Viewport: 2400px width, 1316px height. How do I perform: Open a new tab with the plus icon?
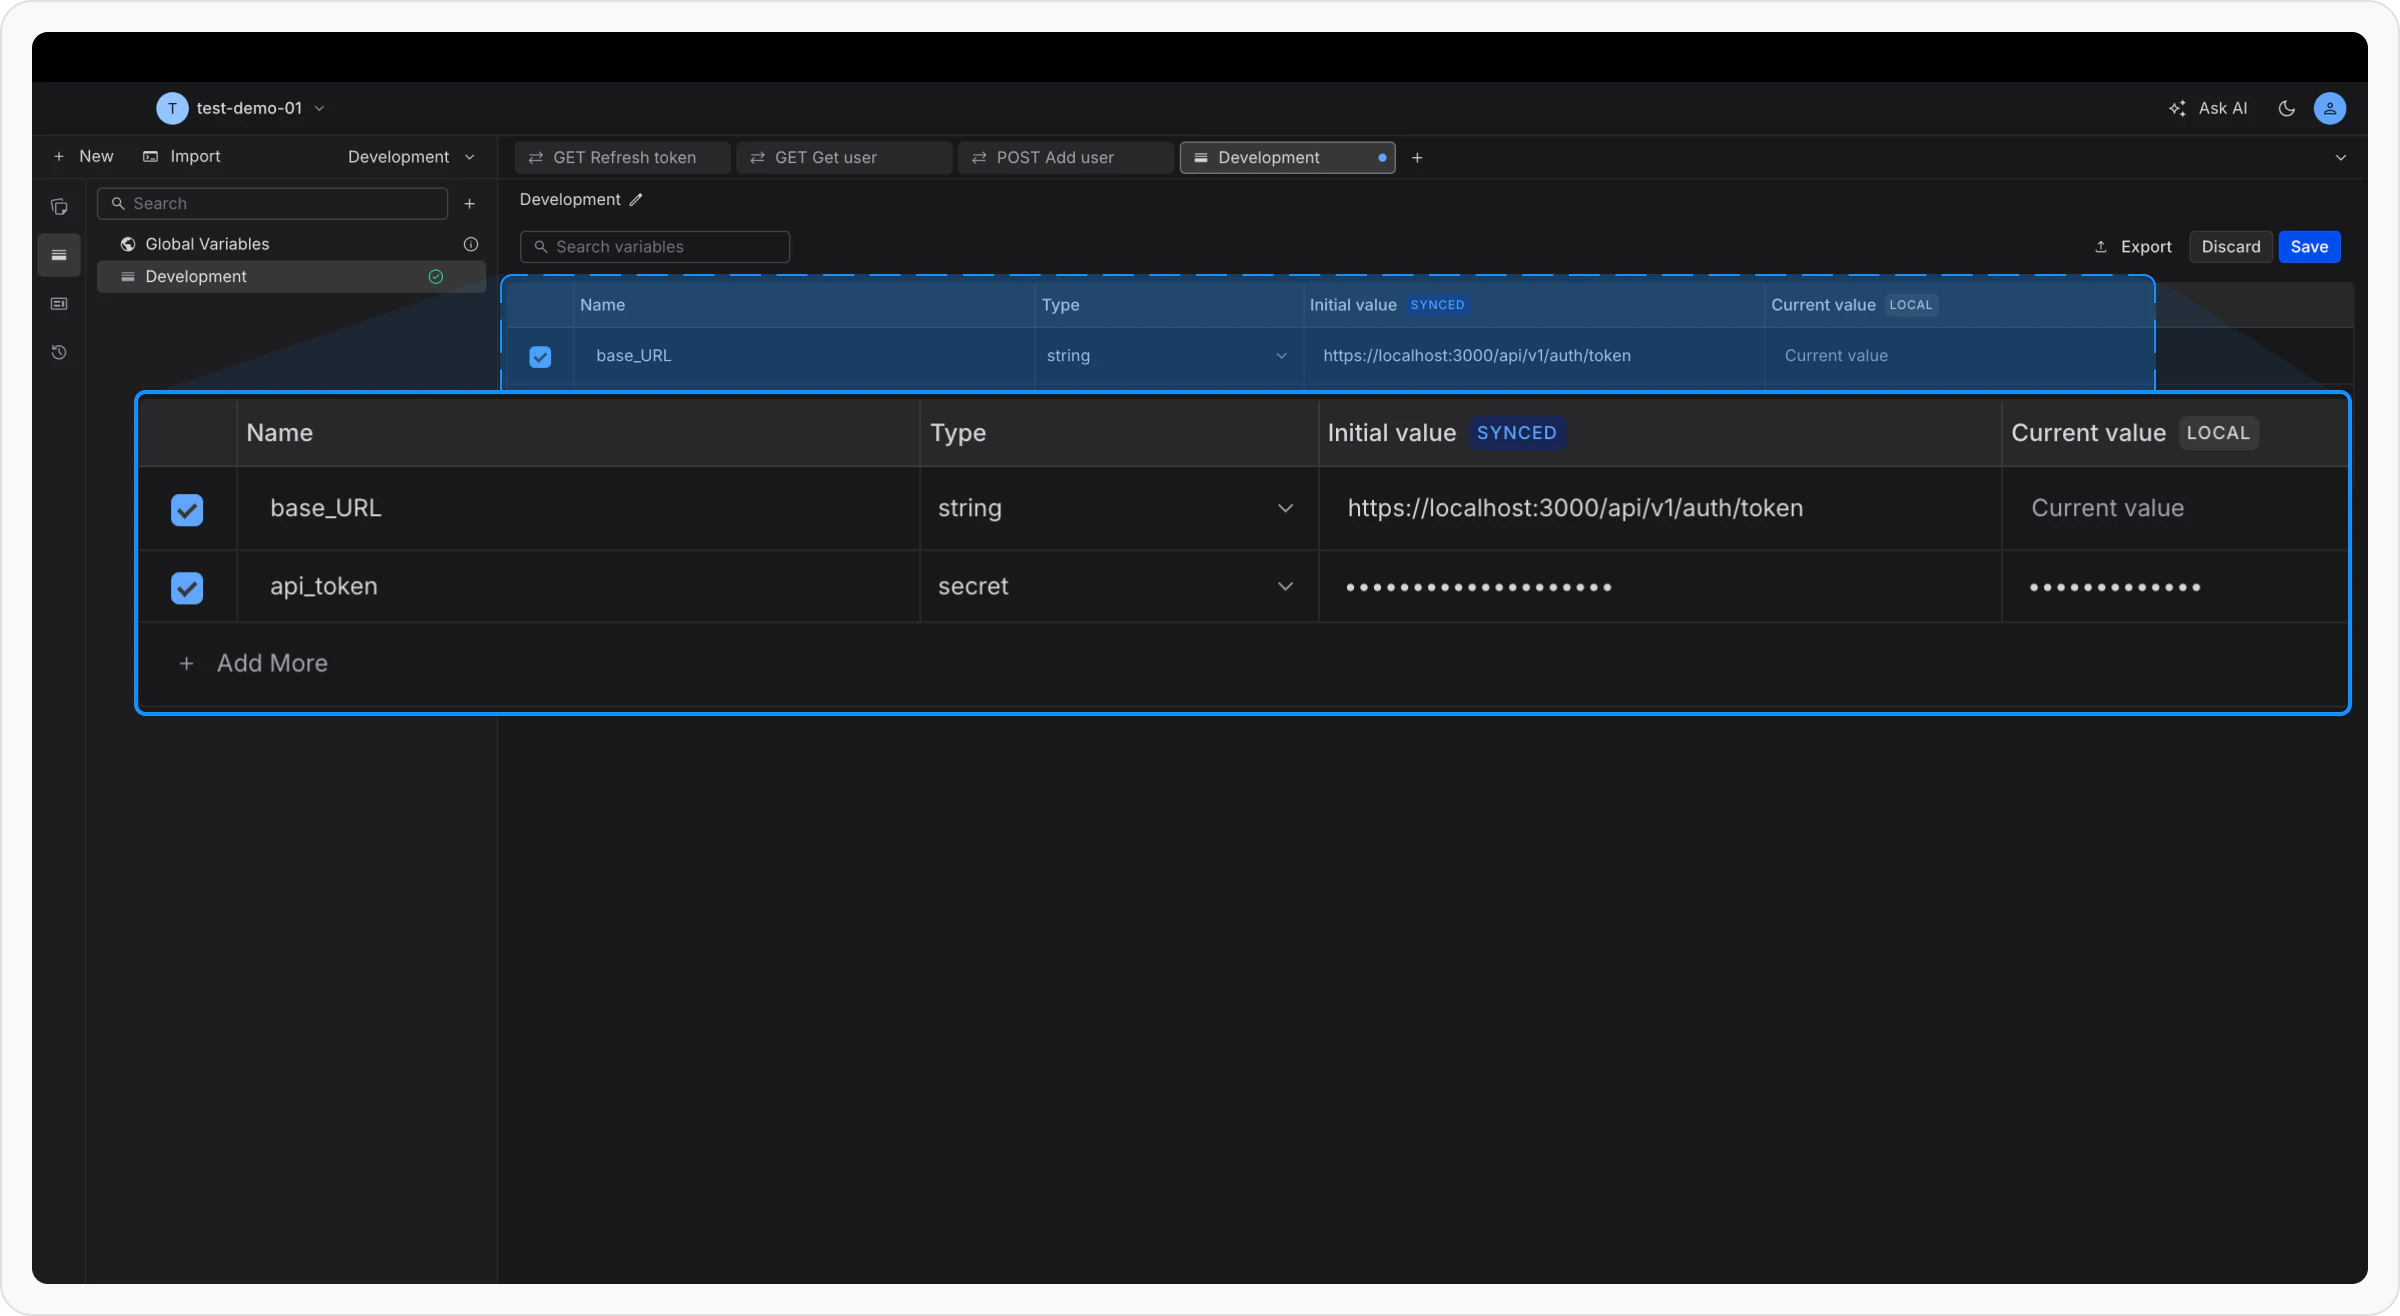point(1417,158)
